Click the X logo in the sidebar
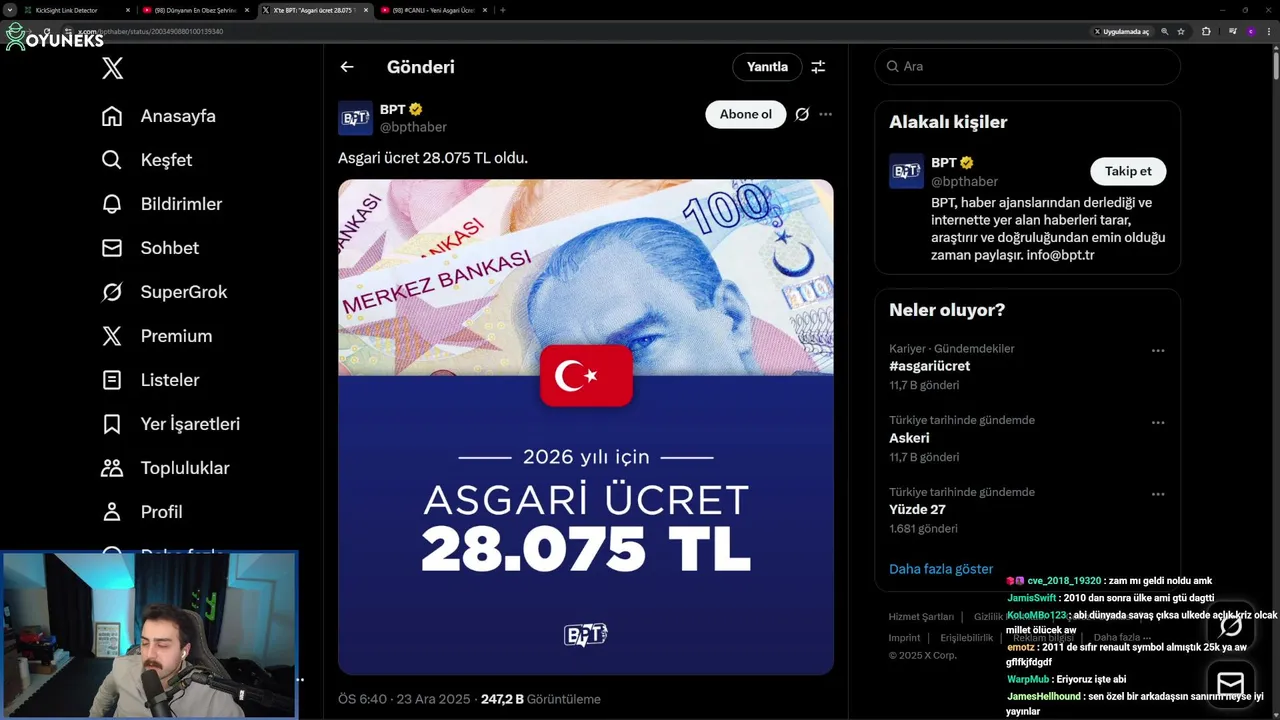 point(113,68)
